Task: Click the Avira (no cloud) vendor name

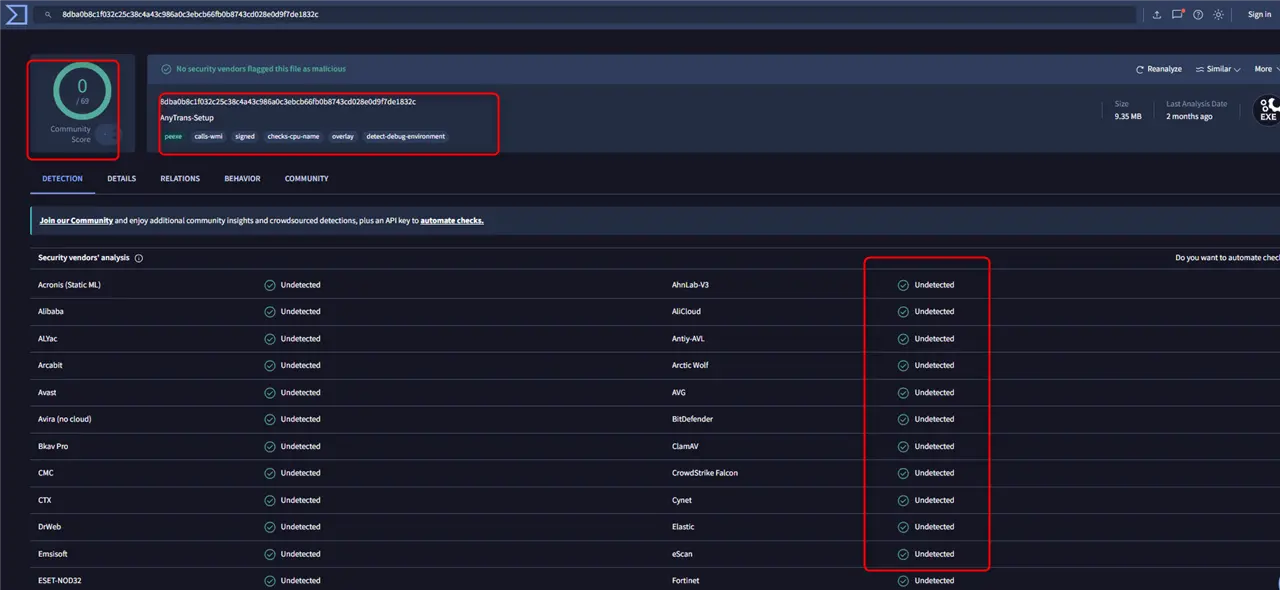Action: point(64,419)
